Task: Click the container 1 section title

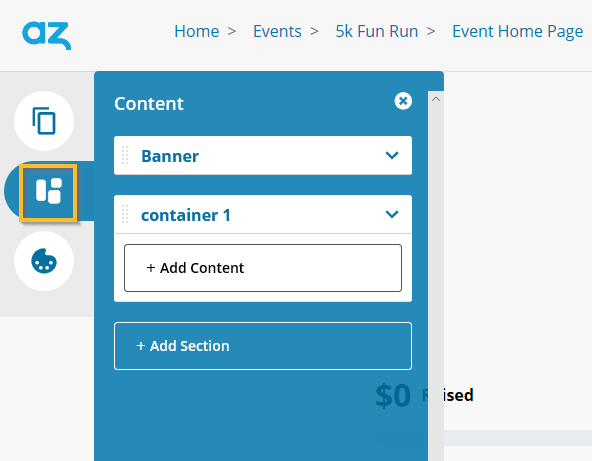Action: click(x=186, y=216)
